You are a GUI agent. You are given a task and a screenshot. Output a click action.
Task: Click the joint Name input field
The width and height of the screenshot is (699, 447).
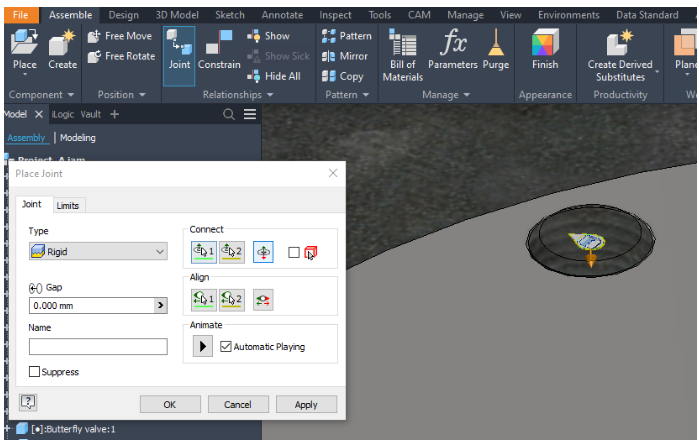coord(98,347)
